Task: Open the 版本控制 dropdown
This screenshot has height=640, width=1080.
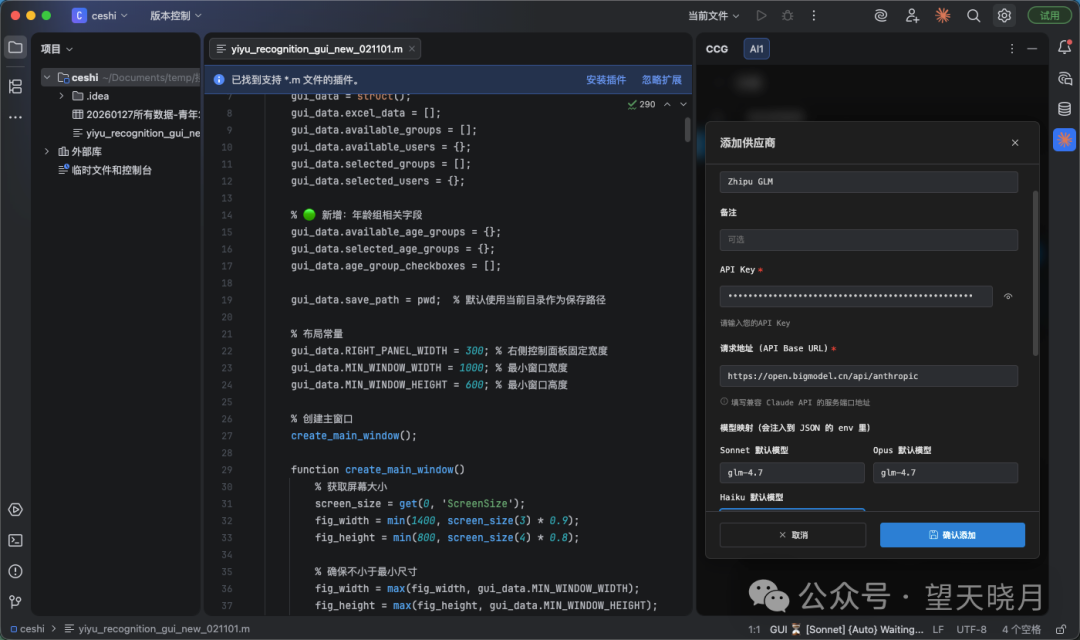Action: [x=176, y=15]
